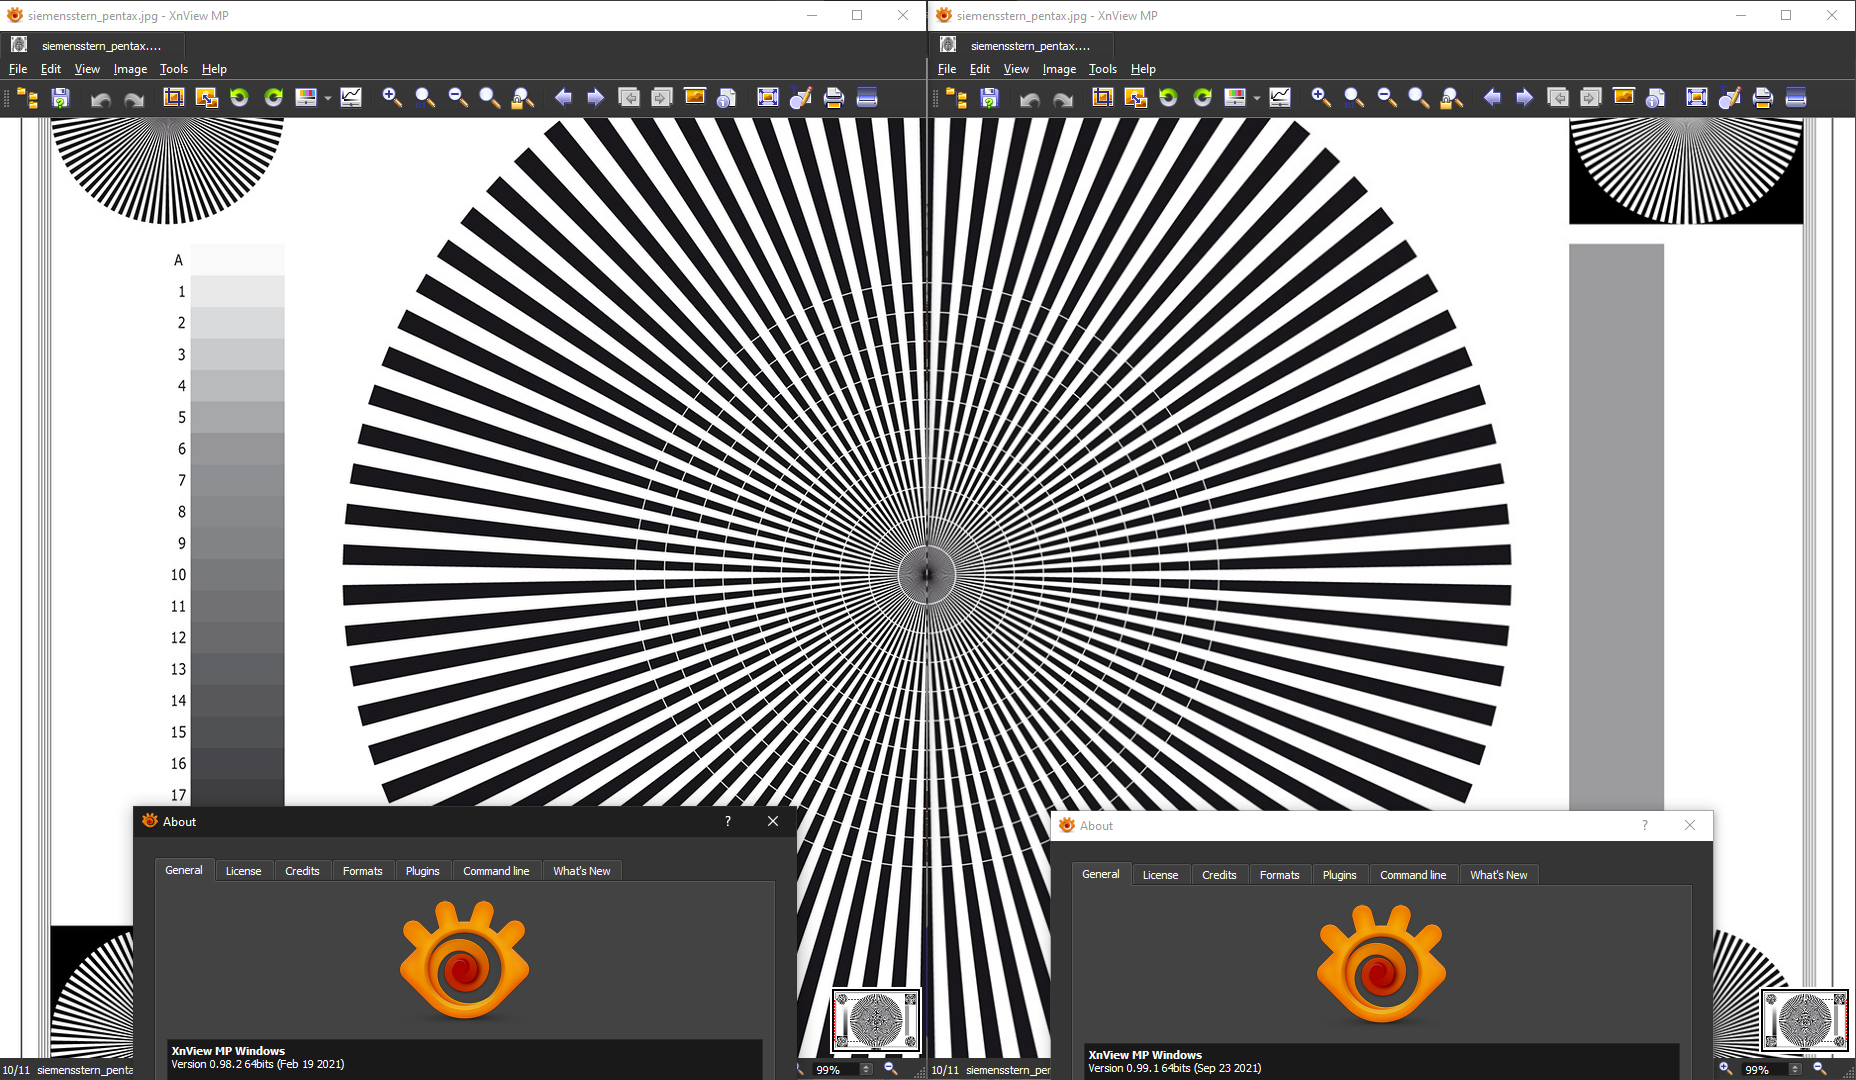Open the Image menu in right window
This screenshot has width=1856, height=1080.
point(1059,69)
